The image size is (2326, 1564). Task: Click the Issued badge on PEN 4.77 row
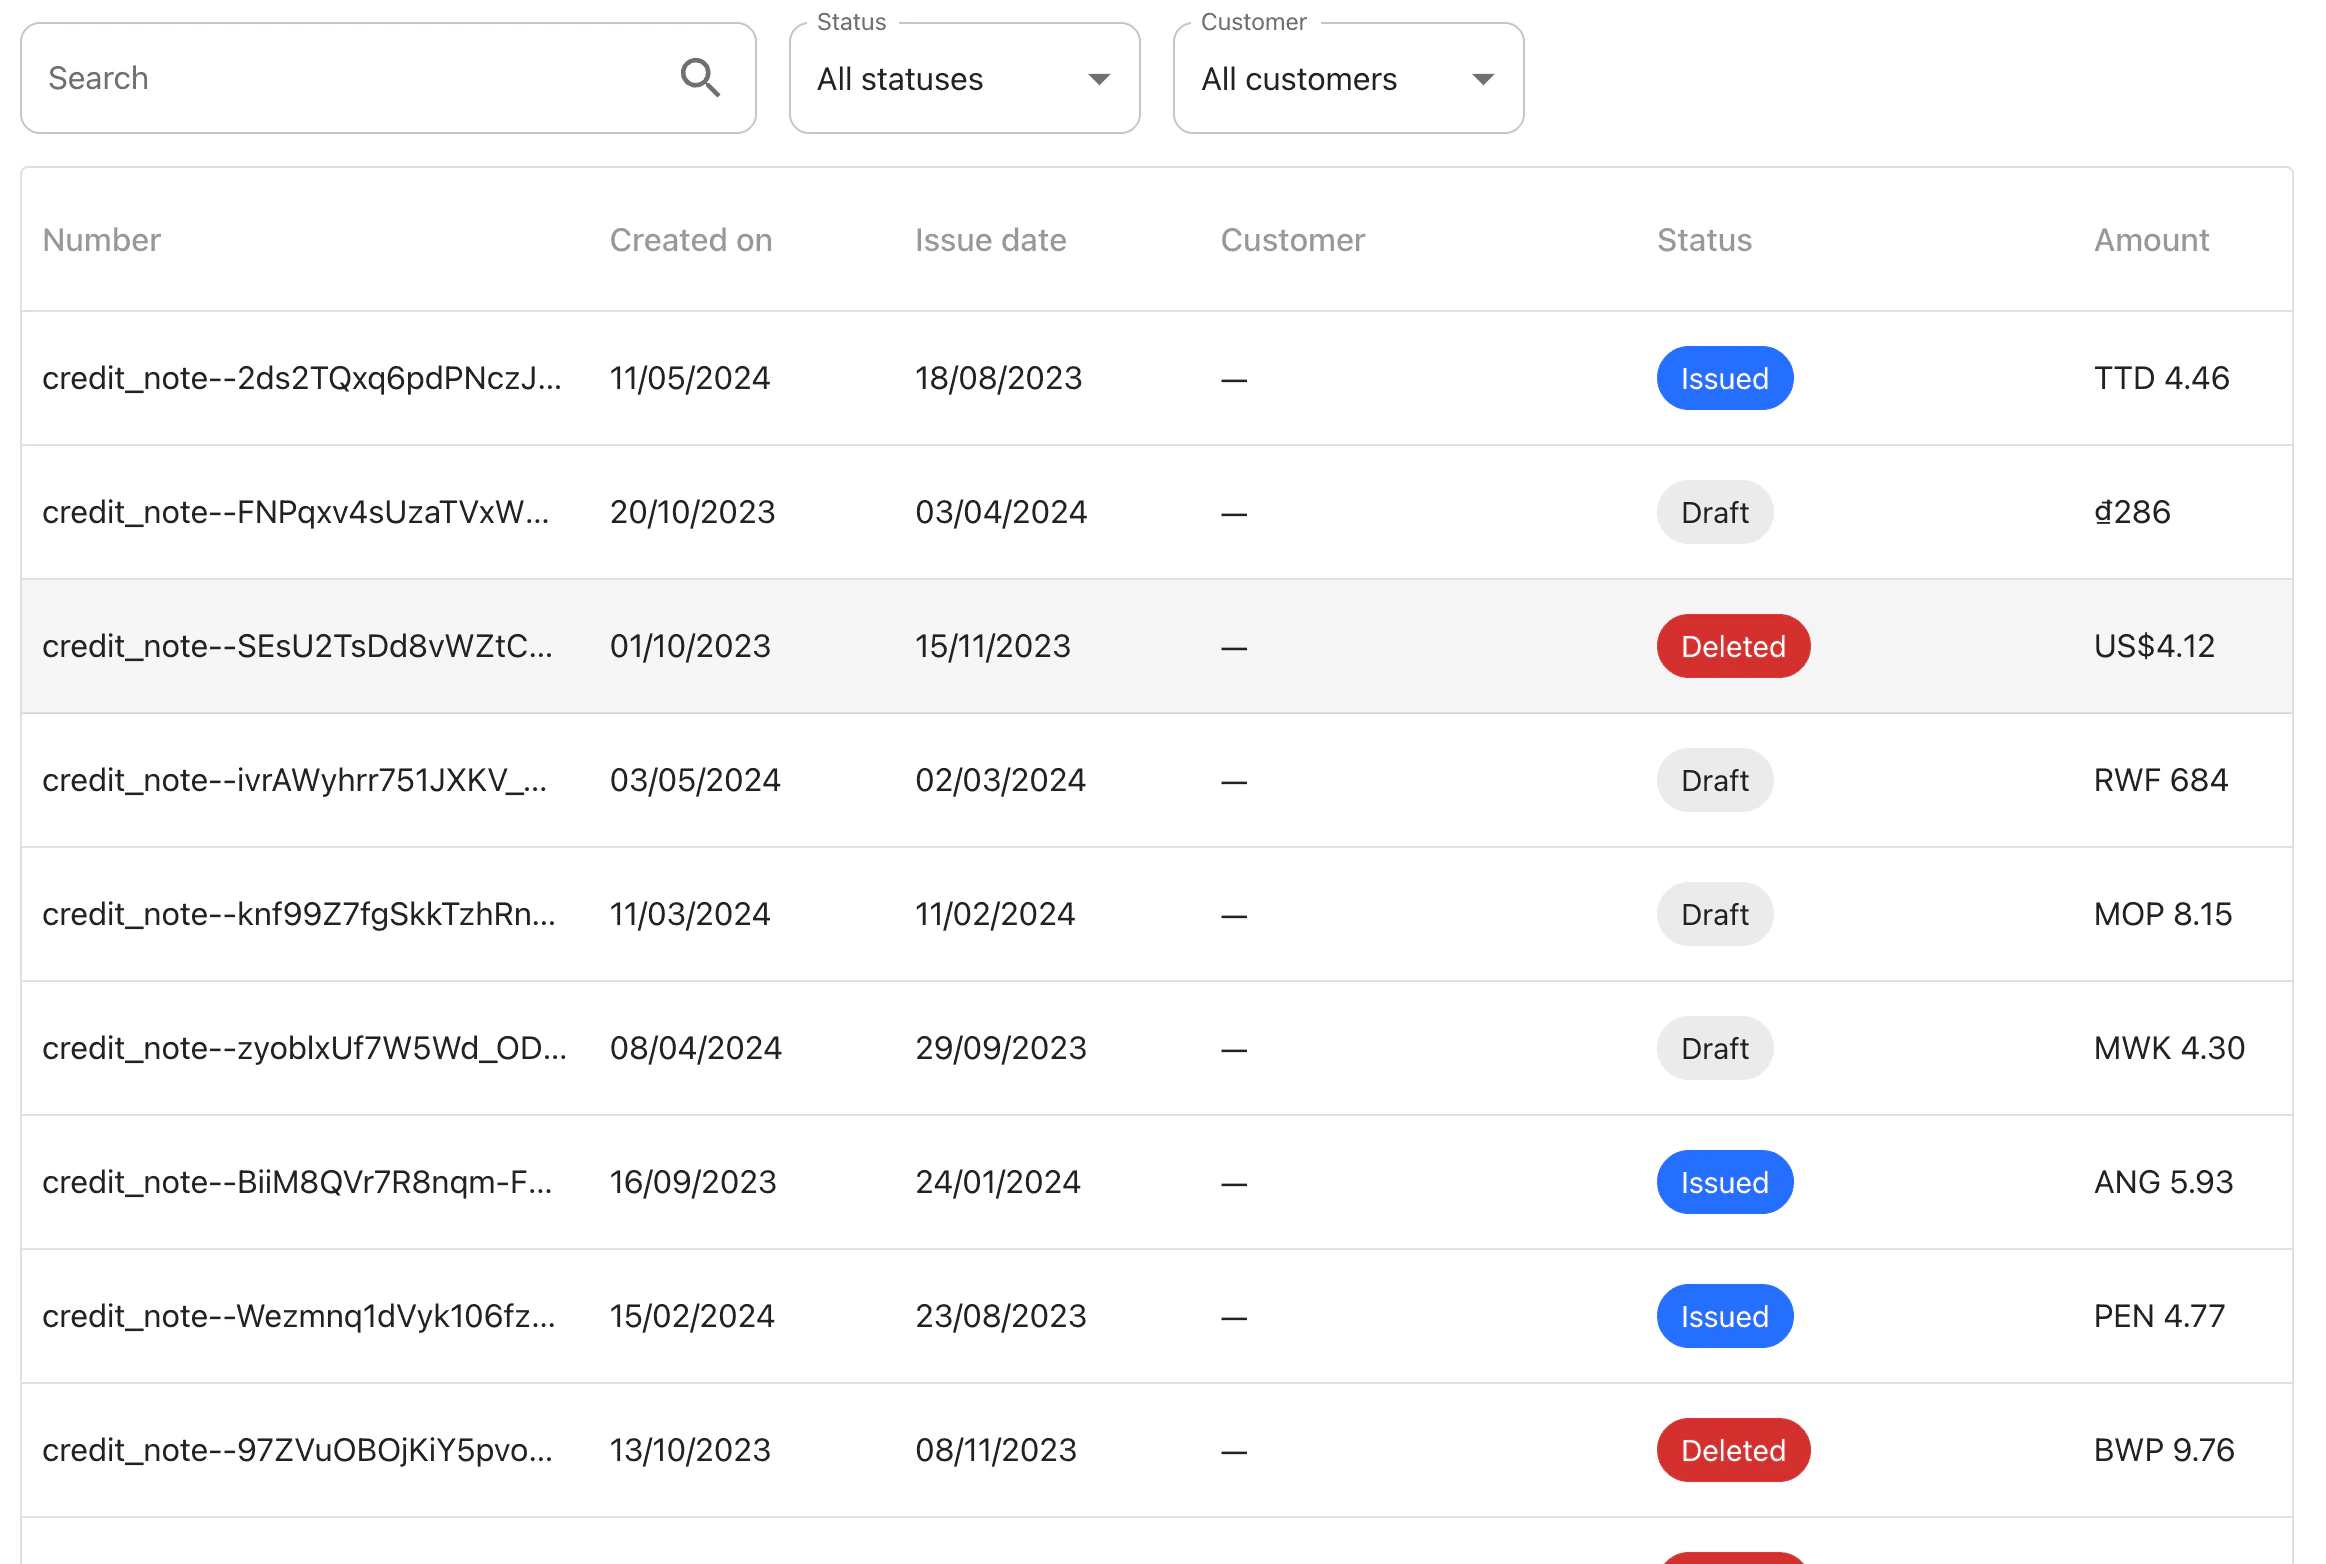[x=1724, y=1316]
